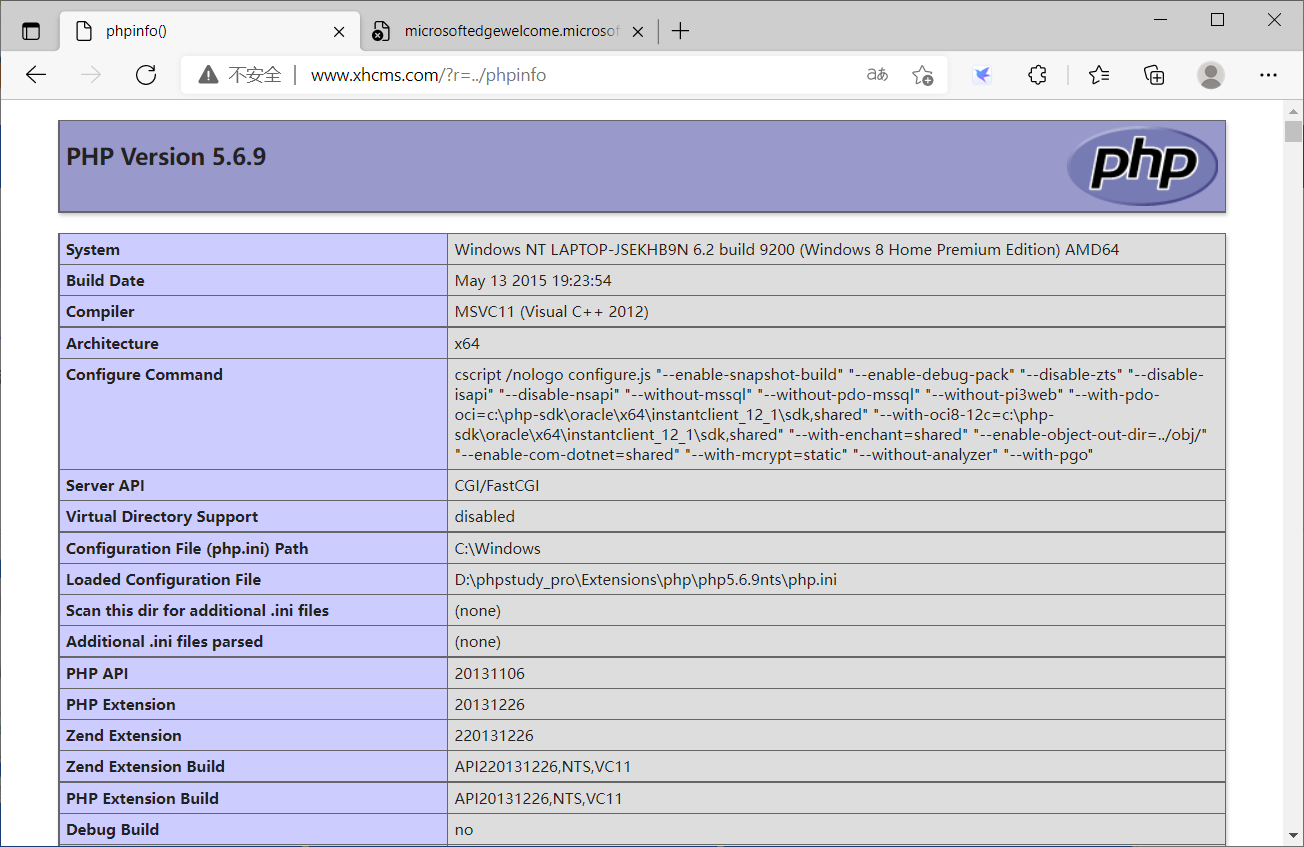The height and width of the screenshot is (847, 1304).
Task: Select the 'CGI/FastCGI' value
Action: (497, 485)
